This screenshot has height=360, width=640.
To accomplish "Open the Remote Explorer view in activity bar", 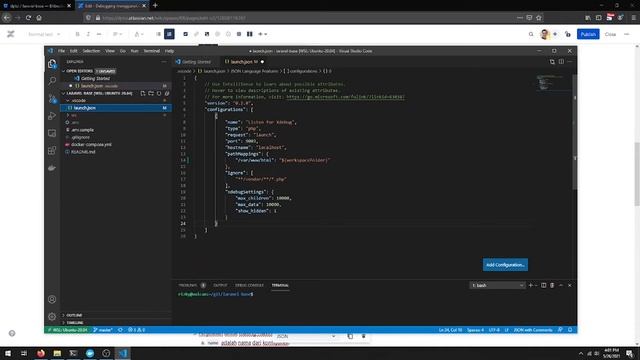I will point(52,133).
